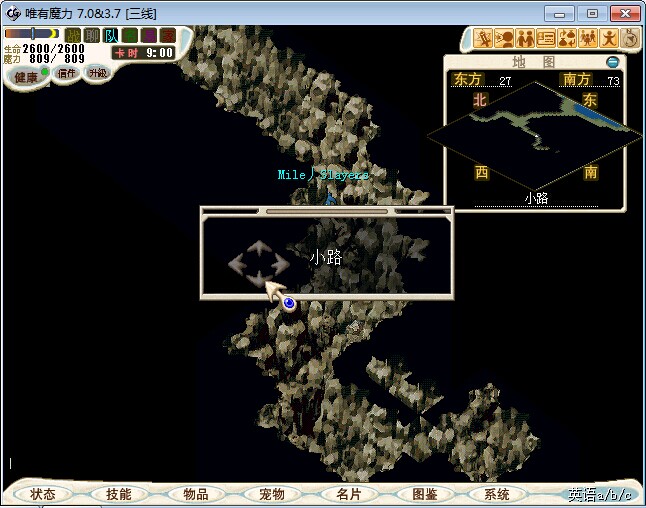Open the team-up (two people) icon

(525, 39)
